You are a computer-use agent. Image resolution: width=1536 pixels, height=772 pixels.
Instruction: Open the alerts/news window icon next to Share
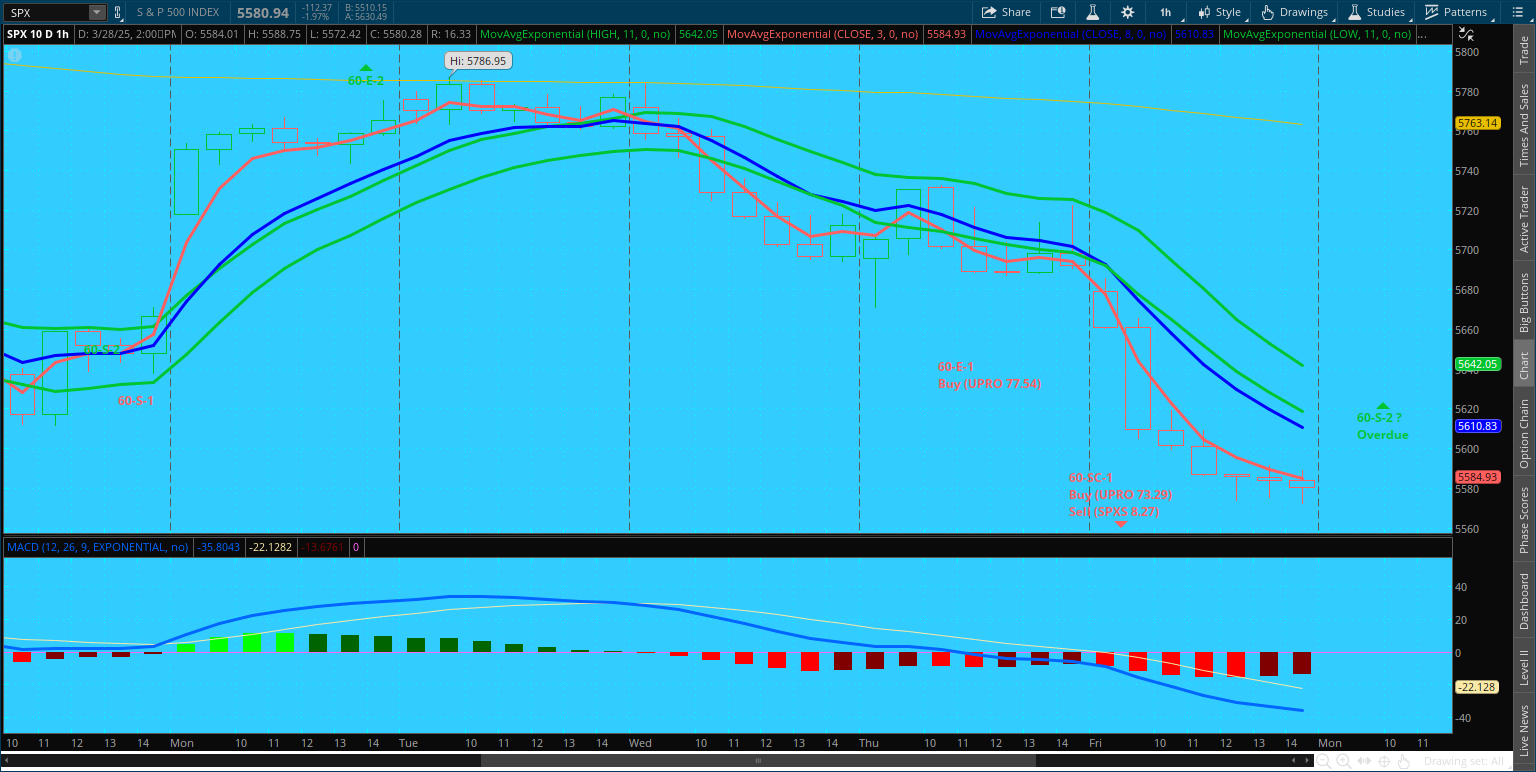pyautogui.click(x=1058, y=12)
